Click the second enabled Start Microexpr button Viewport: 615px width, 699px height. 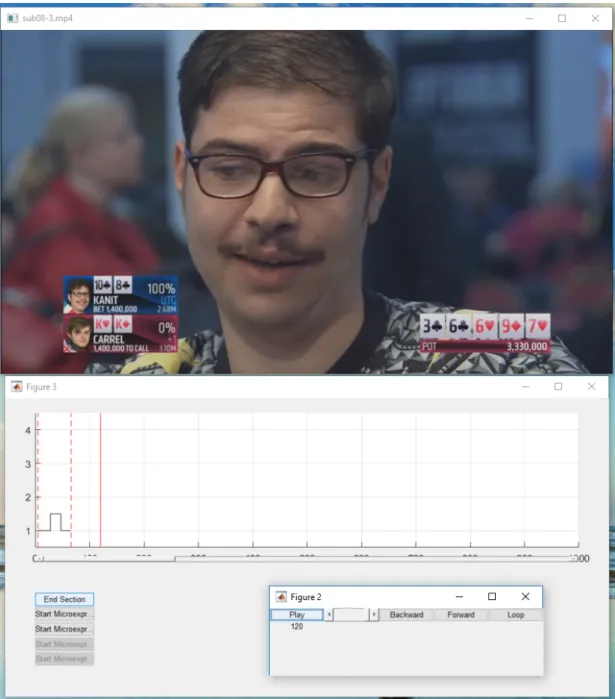[x=64, y=629]
